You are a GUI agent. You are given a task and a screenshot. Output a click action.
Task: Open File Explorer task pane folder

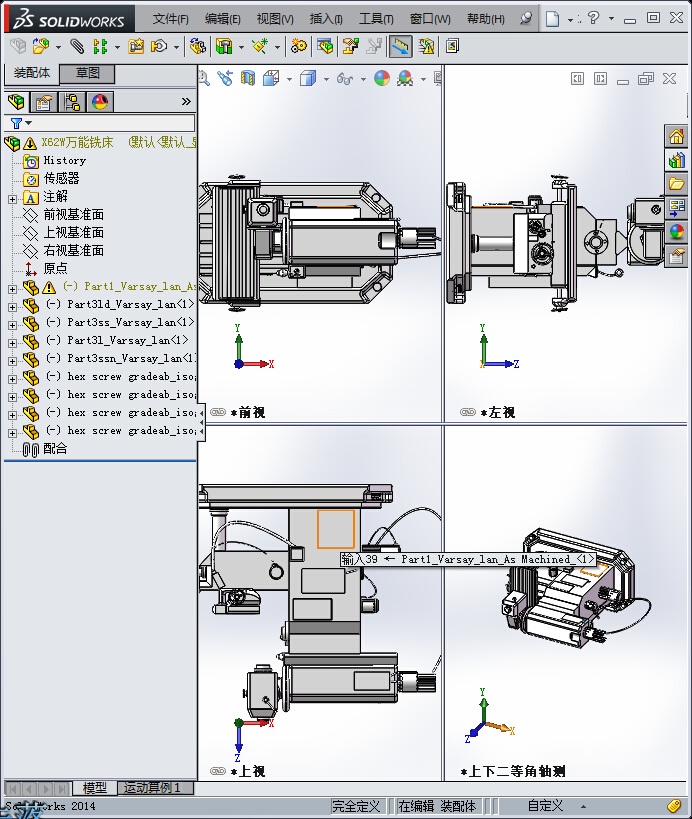click(x=676, y=184)
